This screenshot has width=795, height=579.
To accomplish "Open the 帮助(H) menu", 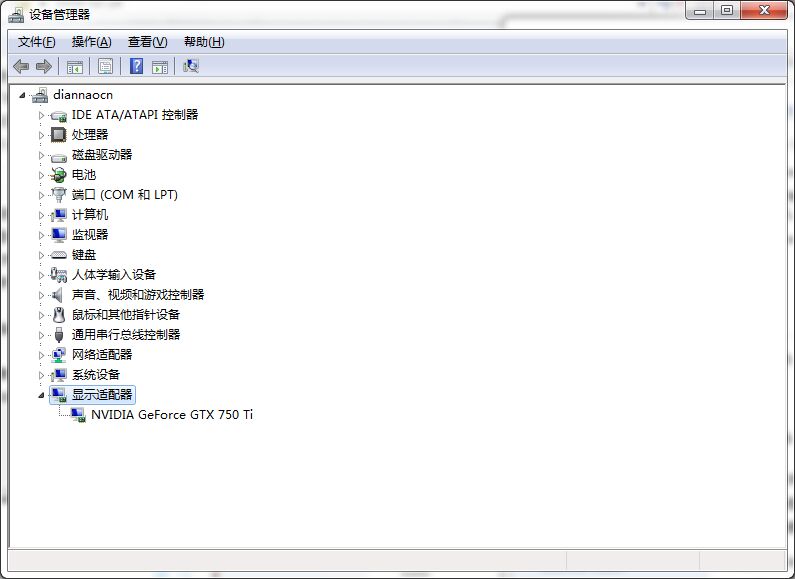I will 204,41.
